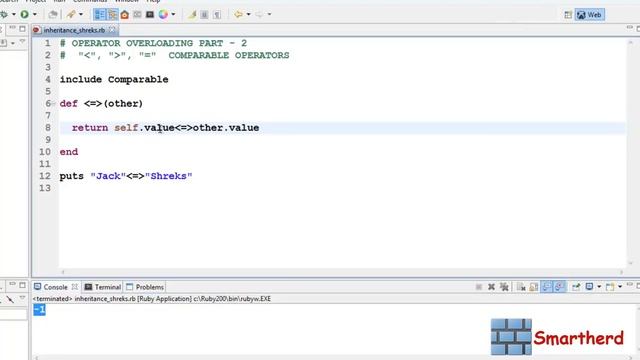Image resolution: width=640 pixels, height=360 pixels.
Task: Click the Open Console icon
Action: (610, 287)
